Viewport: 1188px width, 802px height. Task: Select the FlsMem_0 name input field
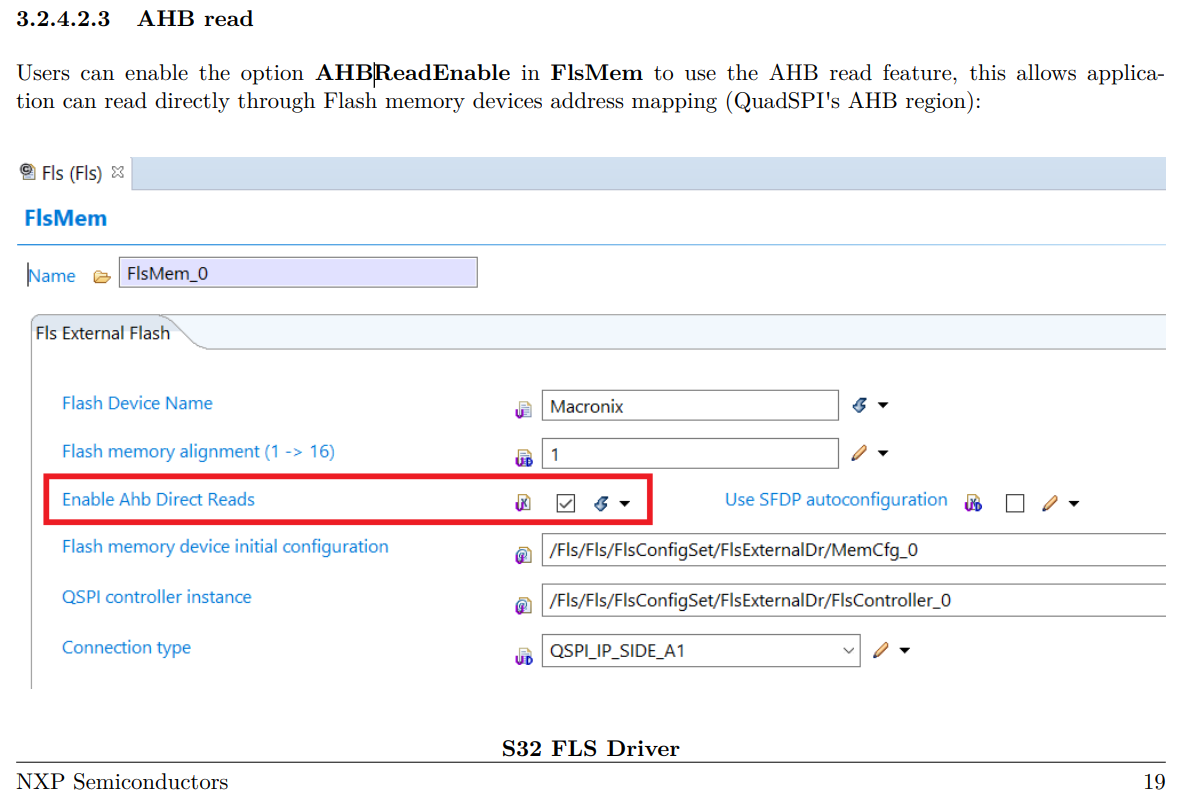pos(298,271)
